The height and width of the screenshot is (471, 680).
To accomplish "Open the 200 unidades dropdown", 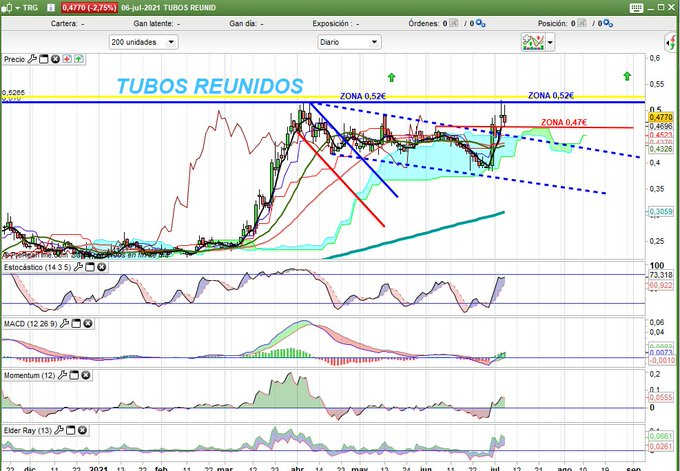I will [143, 42].
